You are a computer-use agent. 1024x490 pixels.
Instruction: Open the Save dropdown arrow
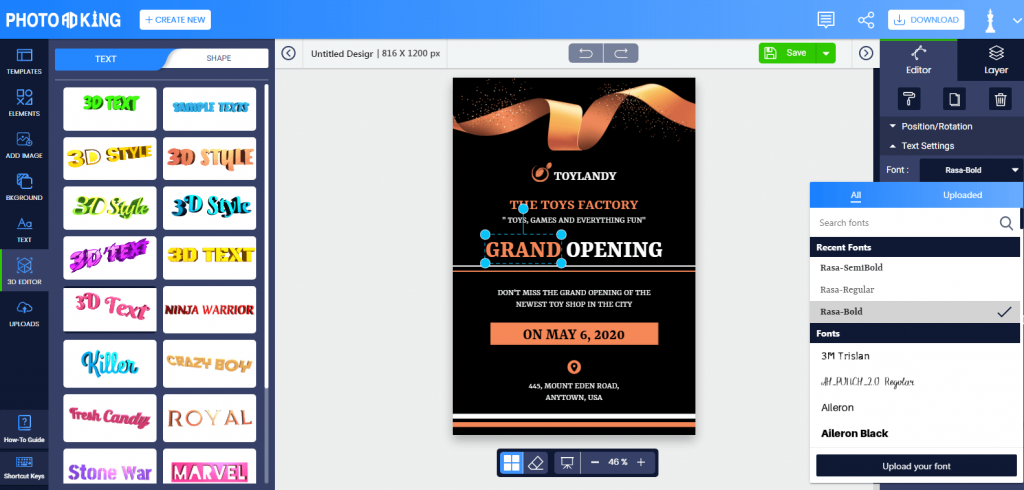coord(826,53)
